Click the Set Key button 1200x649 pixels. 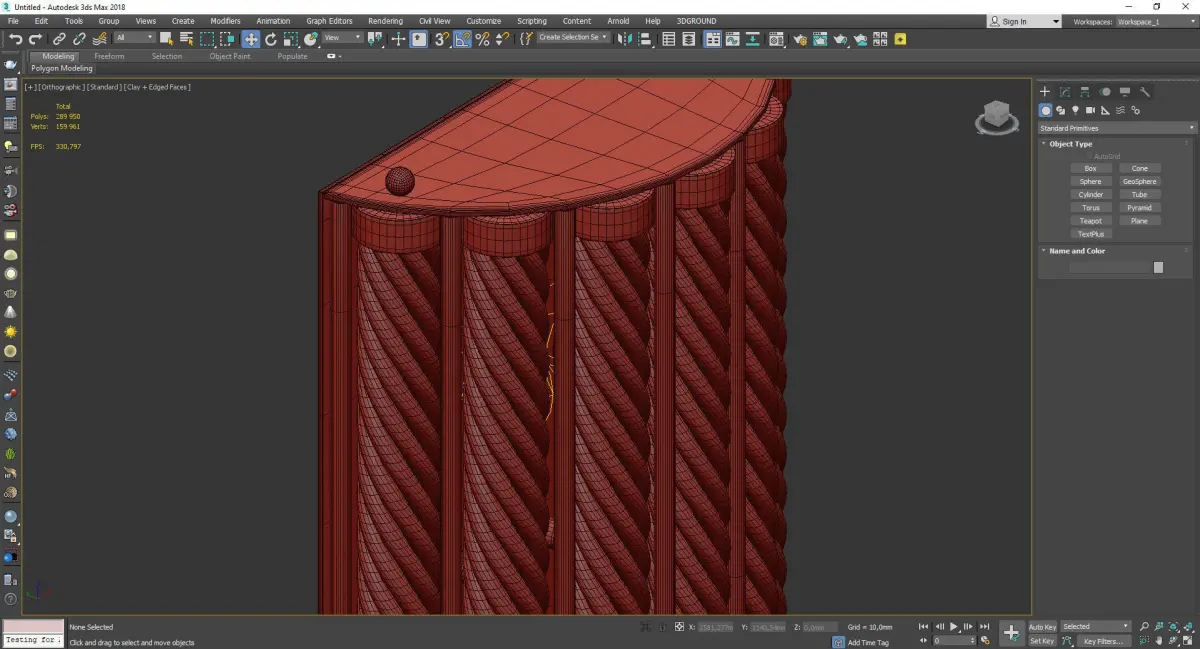point(1042,641)
